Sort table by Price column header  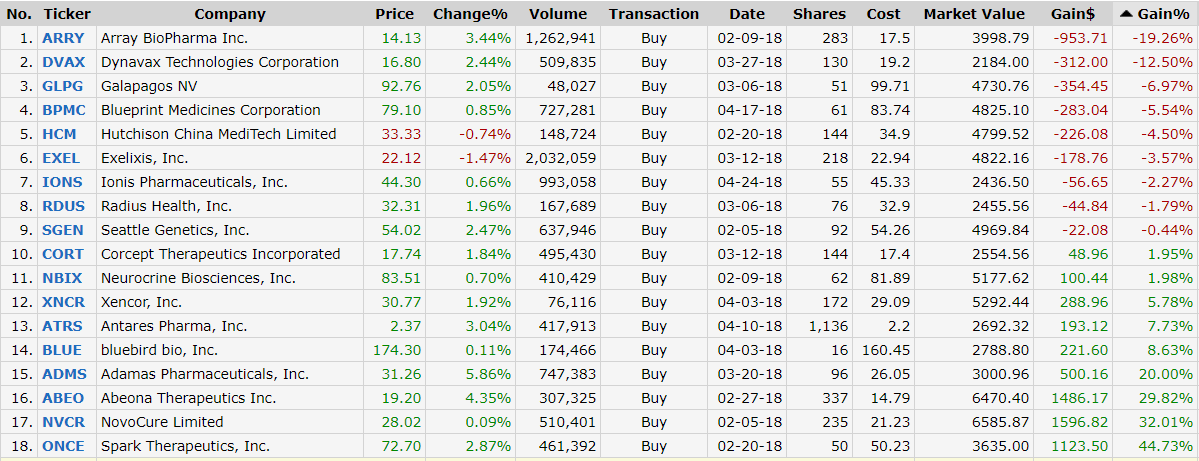[395, 14]
